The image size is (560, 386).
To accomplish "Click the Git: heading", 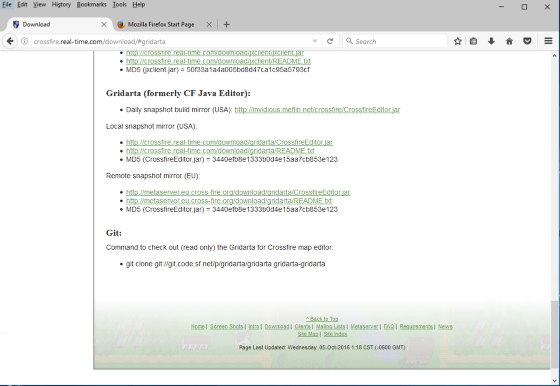I will [114, 233].
